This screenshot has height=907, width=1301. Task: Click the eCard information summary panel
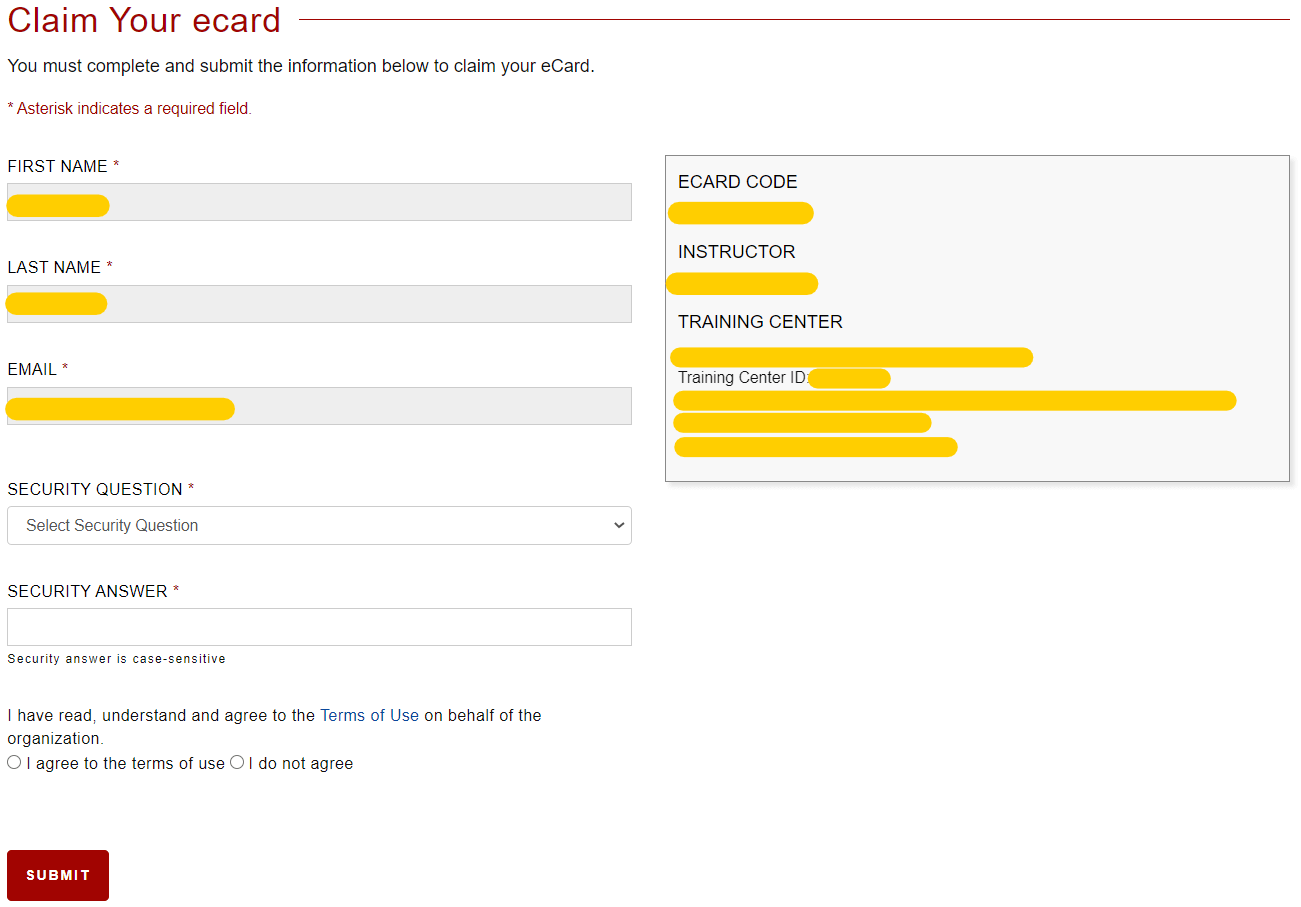[x=977, y=318]
